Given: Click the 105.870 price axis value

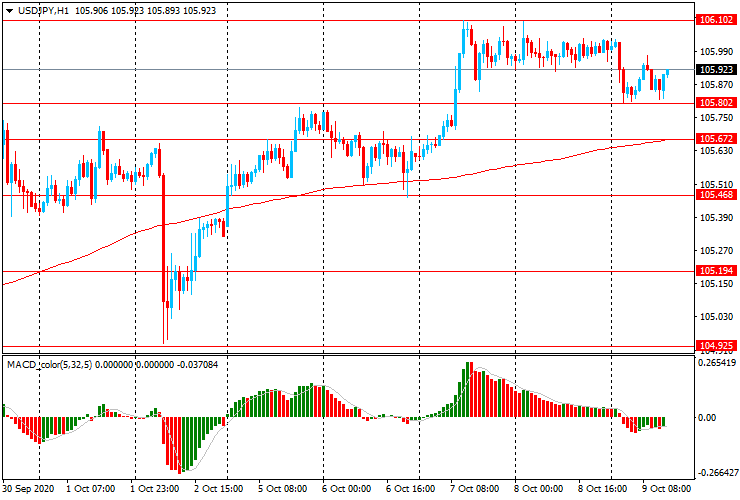Looking at the screenshot, I should click(716, 85).
